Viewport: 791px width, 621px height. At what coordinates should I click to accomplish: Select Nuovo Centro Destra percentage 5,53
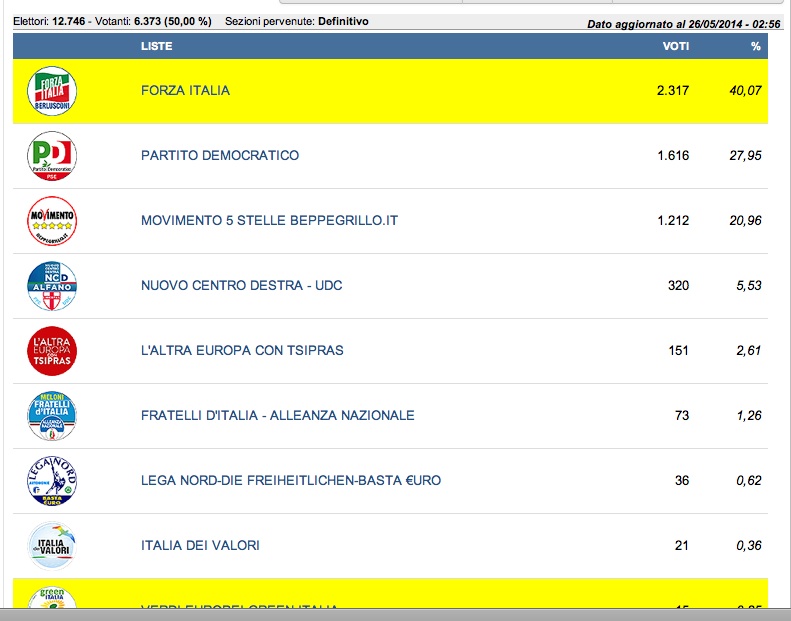pos(749,286)
